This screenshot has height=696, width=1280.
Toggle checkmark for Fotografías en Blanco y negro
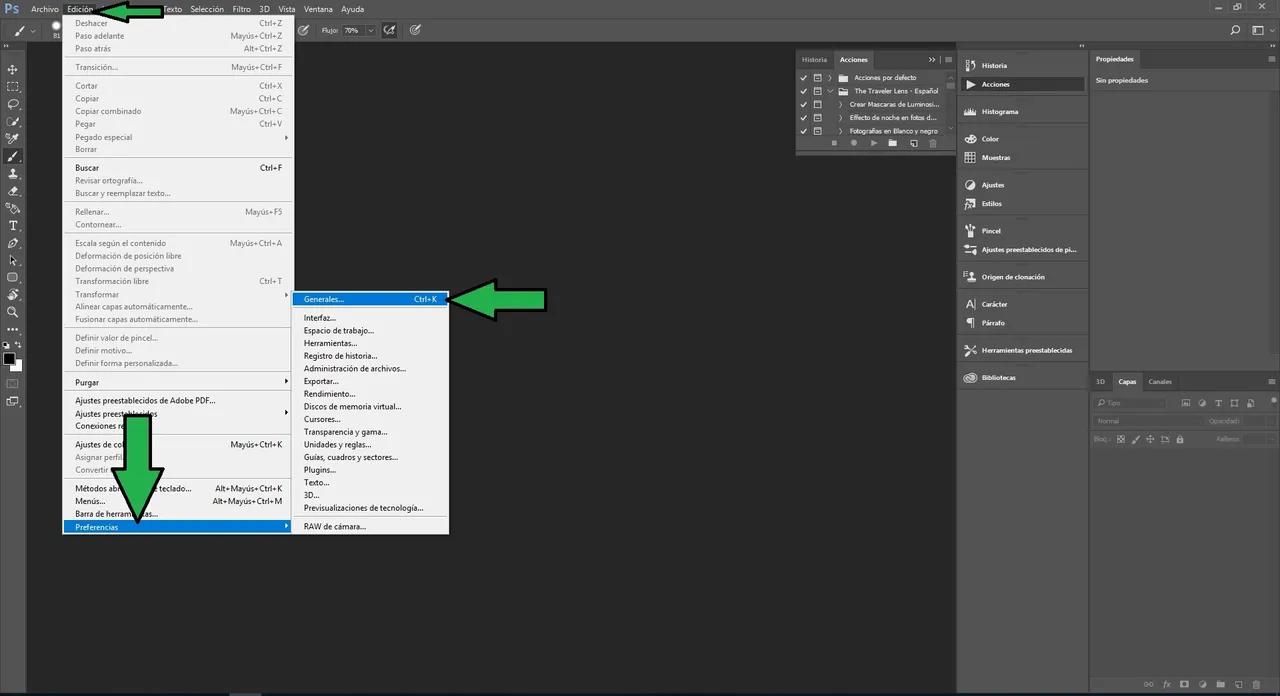(803, 131)
